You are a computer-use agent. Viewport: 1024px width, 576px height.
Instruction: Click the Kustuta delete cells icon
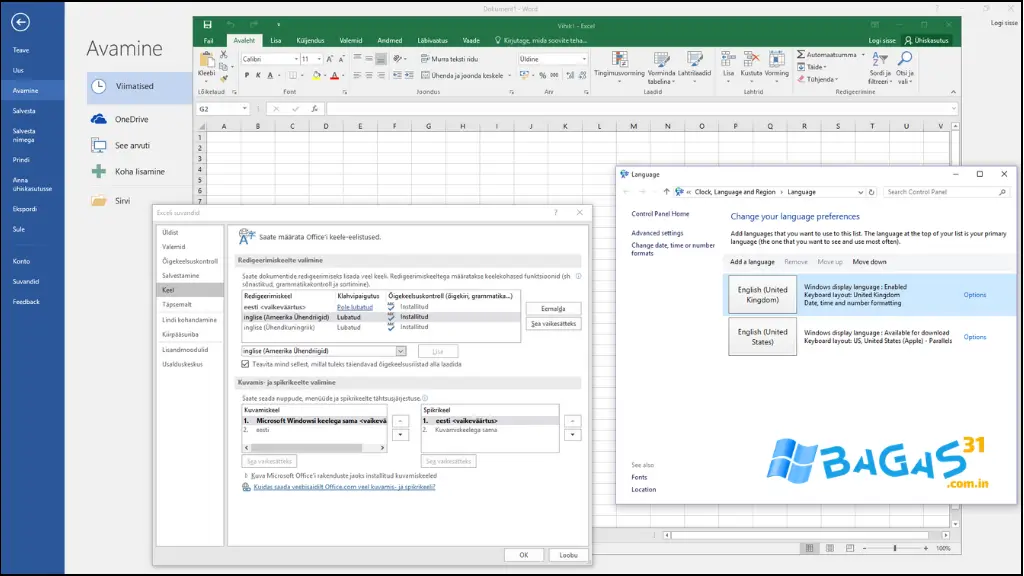coord(752,59)
